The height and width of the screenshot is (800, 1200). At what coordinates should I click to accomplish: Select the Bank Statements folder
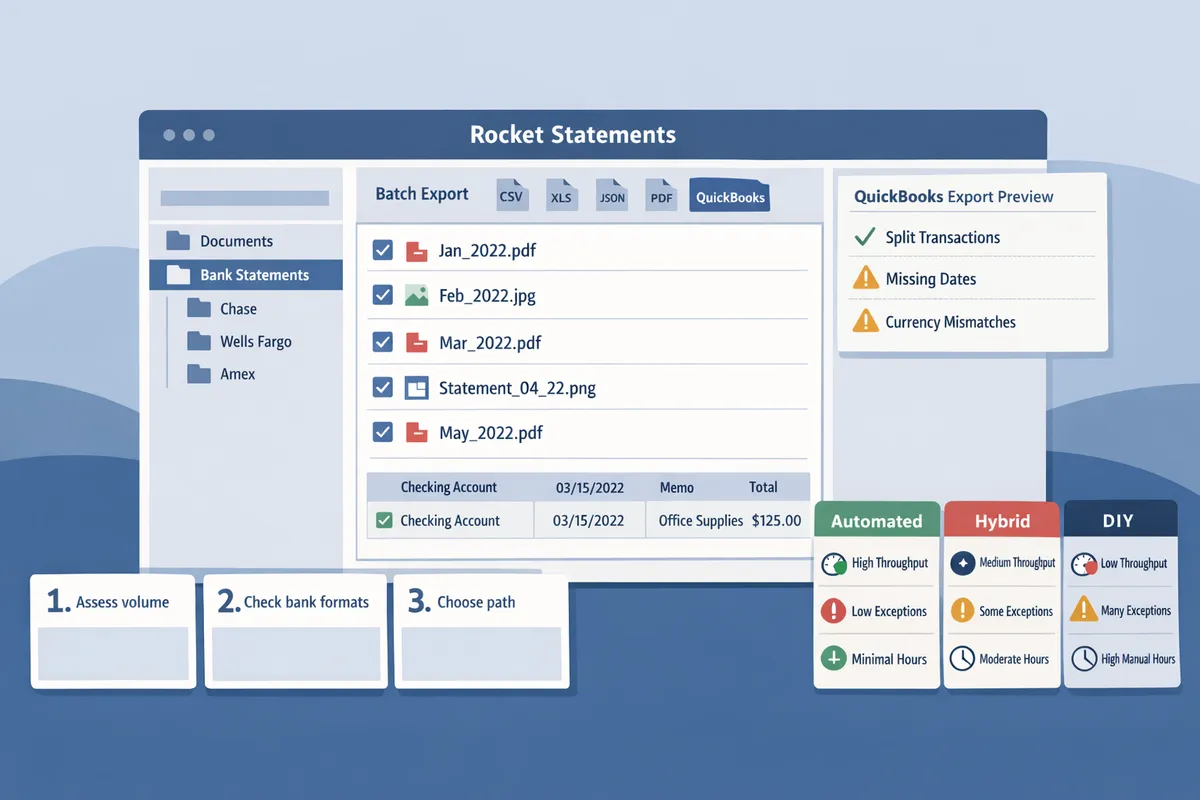[246, 275]
